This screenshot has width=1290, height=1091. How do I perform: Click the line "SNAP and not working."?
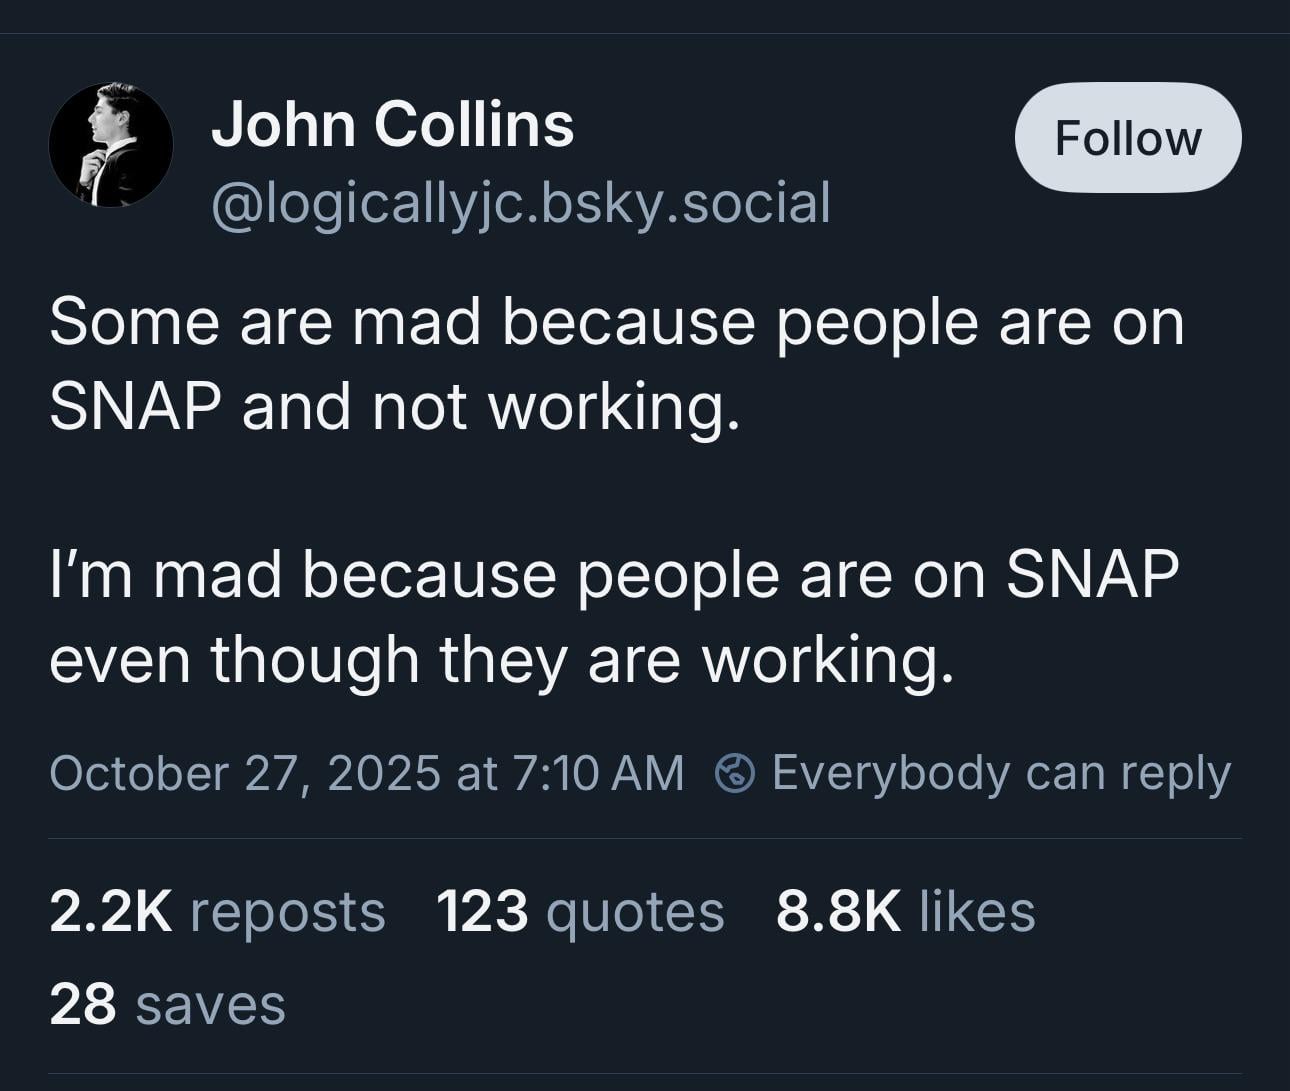[394, 407]
